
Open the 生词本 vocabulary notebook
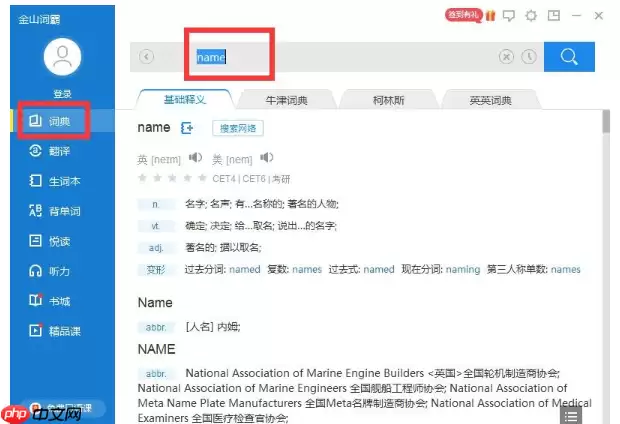point(55,181)
